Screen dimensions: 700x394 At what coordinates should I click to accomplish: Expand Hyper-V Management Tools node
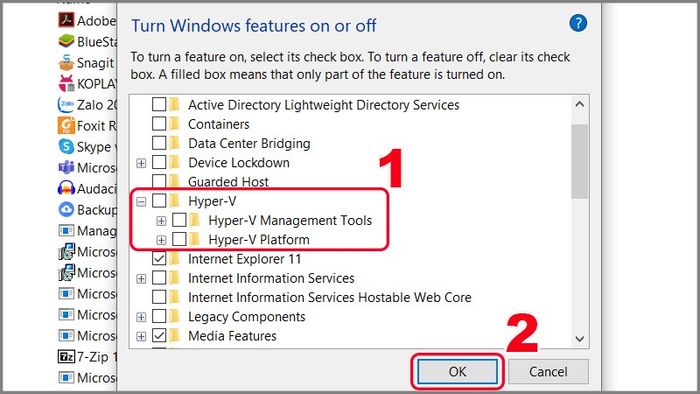tap(161, 221)
